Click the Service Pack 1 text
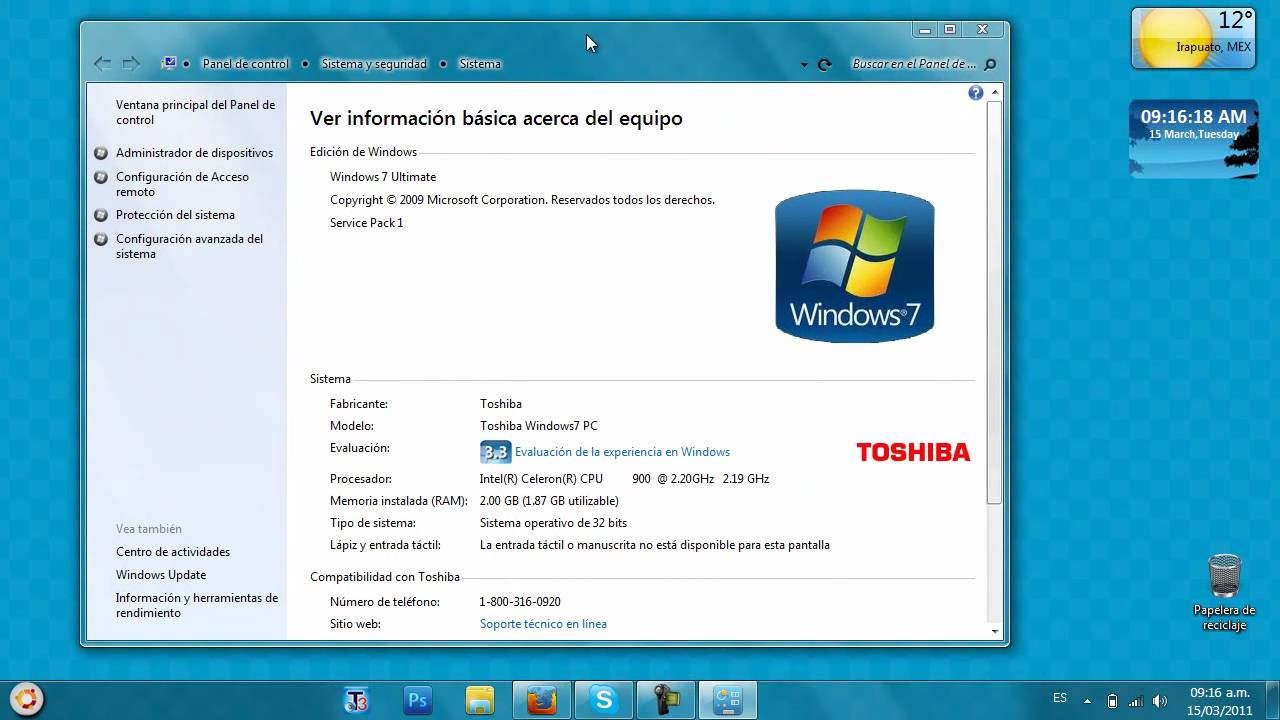The height and width of the screenshot is (720, 1280). point(366,223)
